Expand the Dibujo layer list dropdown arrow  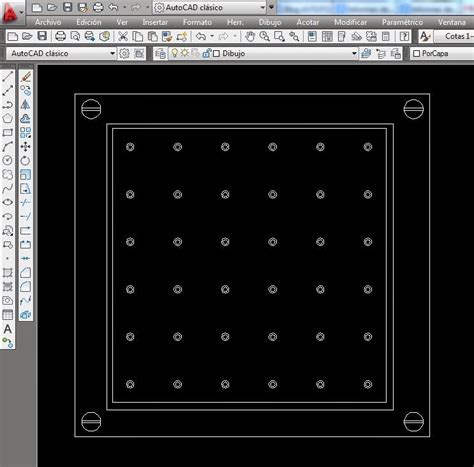[354, 53]
